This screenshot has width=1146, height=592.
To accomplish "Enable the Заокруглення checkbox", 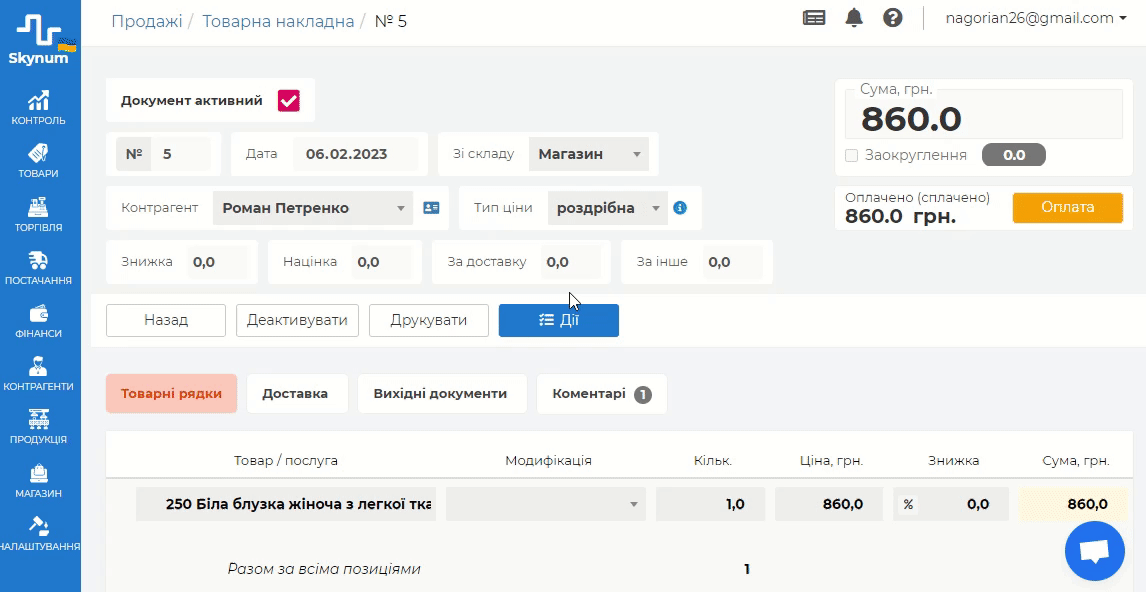I will point(852,155).
